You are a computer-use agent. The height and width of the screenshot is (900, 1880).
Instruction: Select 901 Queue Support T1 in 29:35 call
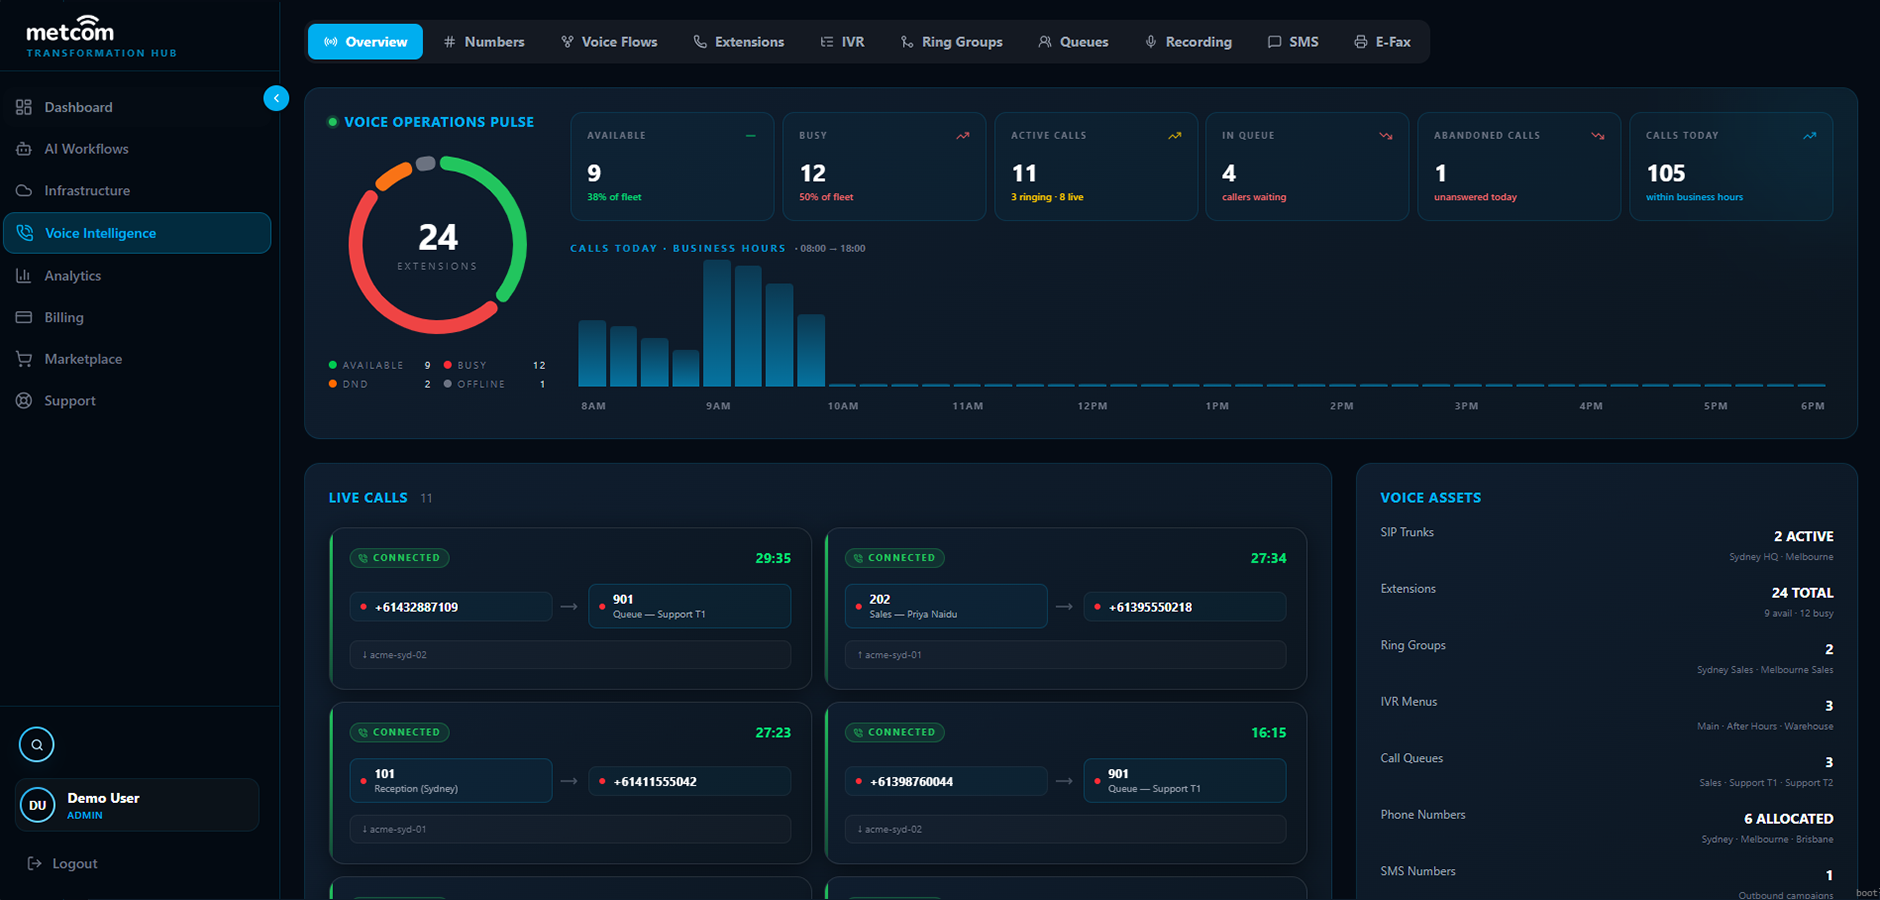click(x=689, y=606)
